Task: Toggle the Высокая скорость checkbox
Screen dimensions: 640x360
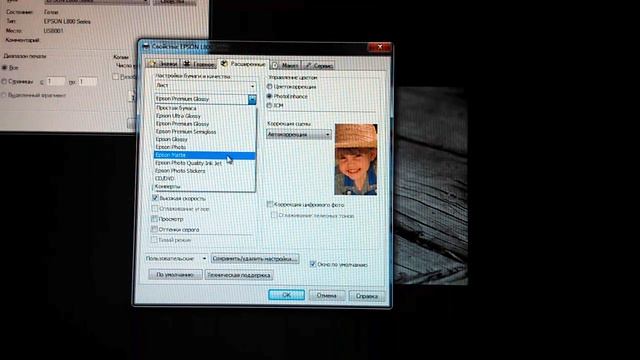Action: (155, 198)
